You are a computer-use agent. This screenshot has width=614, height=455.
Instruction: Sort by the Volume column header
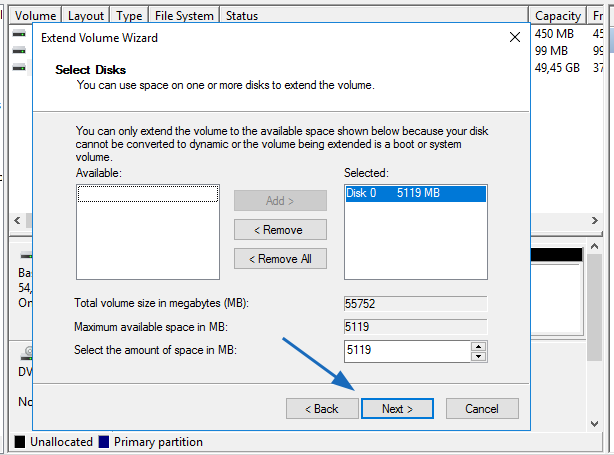click(x=36, y=16)
